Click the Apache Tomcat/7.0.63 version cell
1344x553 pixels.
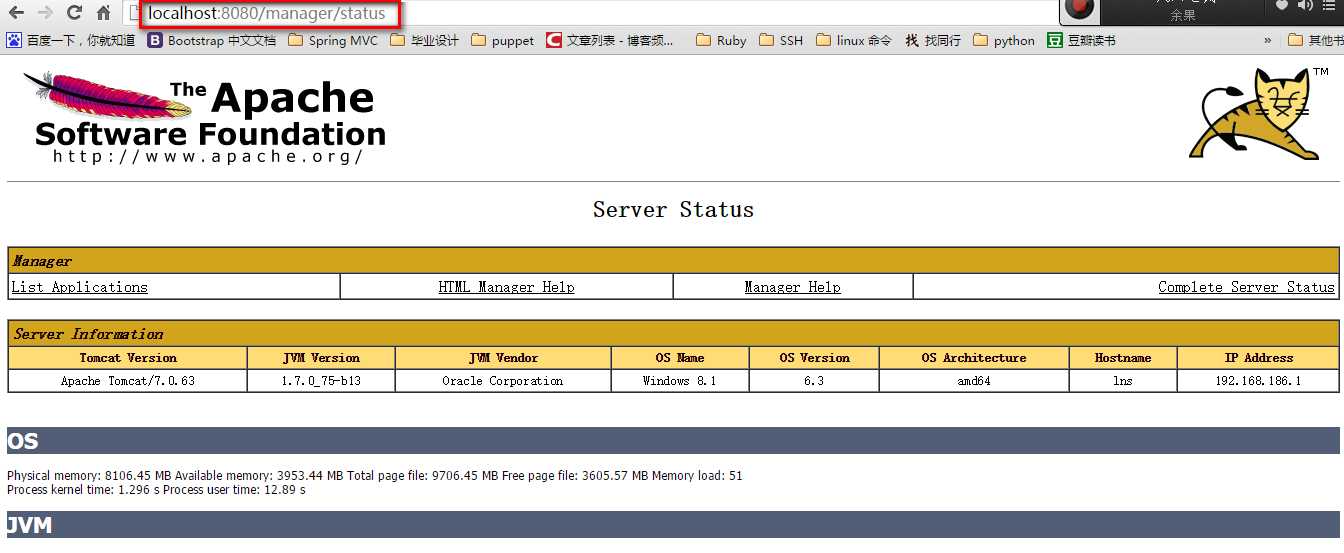point(128,381)
